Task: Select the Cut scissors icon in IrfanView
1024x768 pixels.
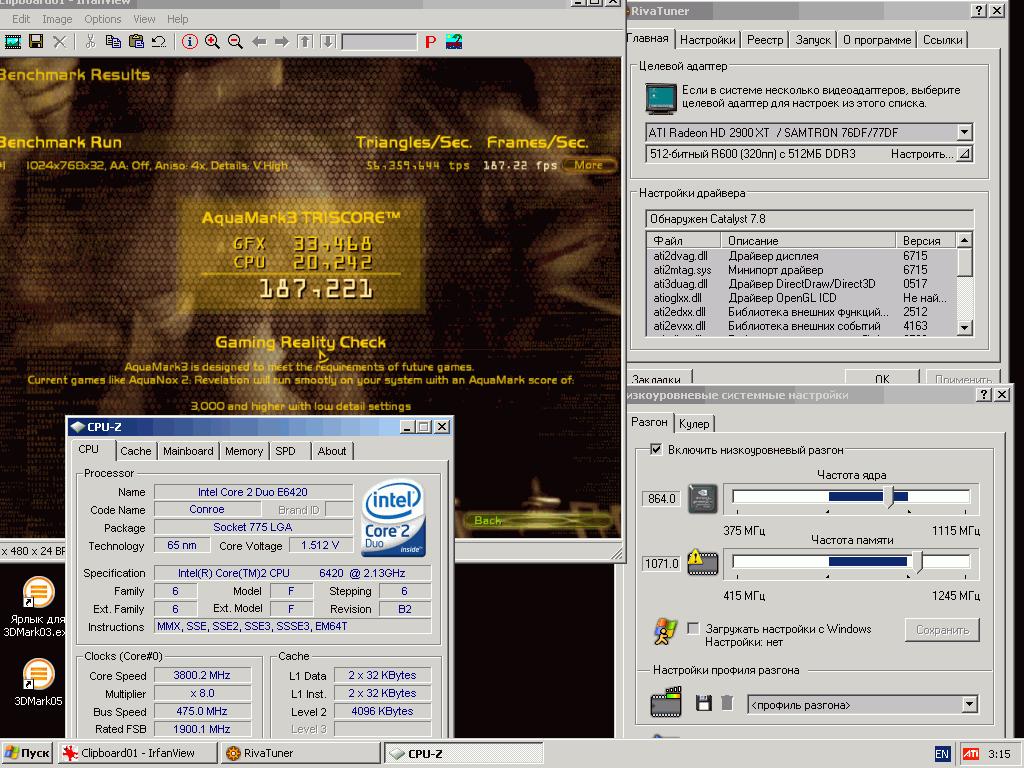Action: [x=90, y=42]
